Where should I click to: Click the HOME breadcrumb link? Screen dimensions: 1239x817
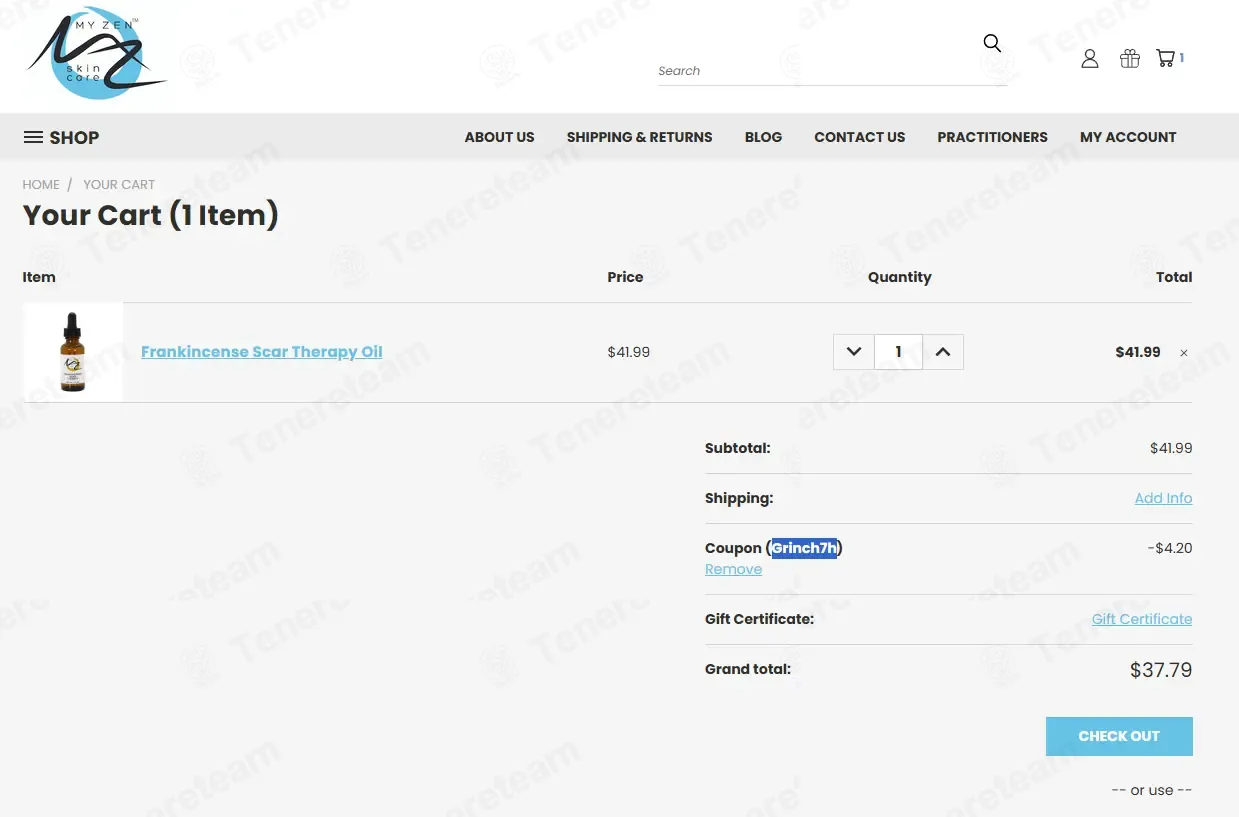[x=41, y=184]
